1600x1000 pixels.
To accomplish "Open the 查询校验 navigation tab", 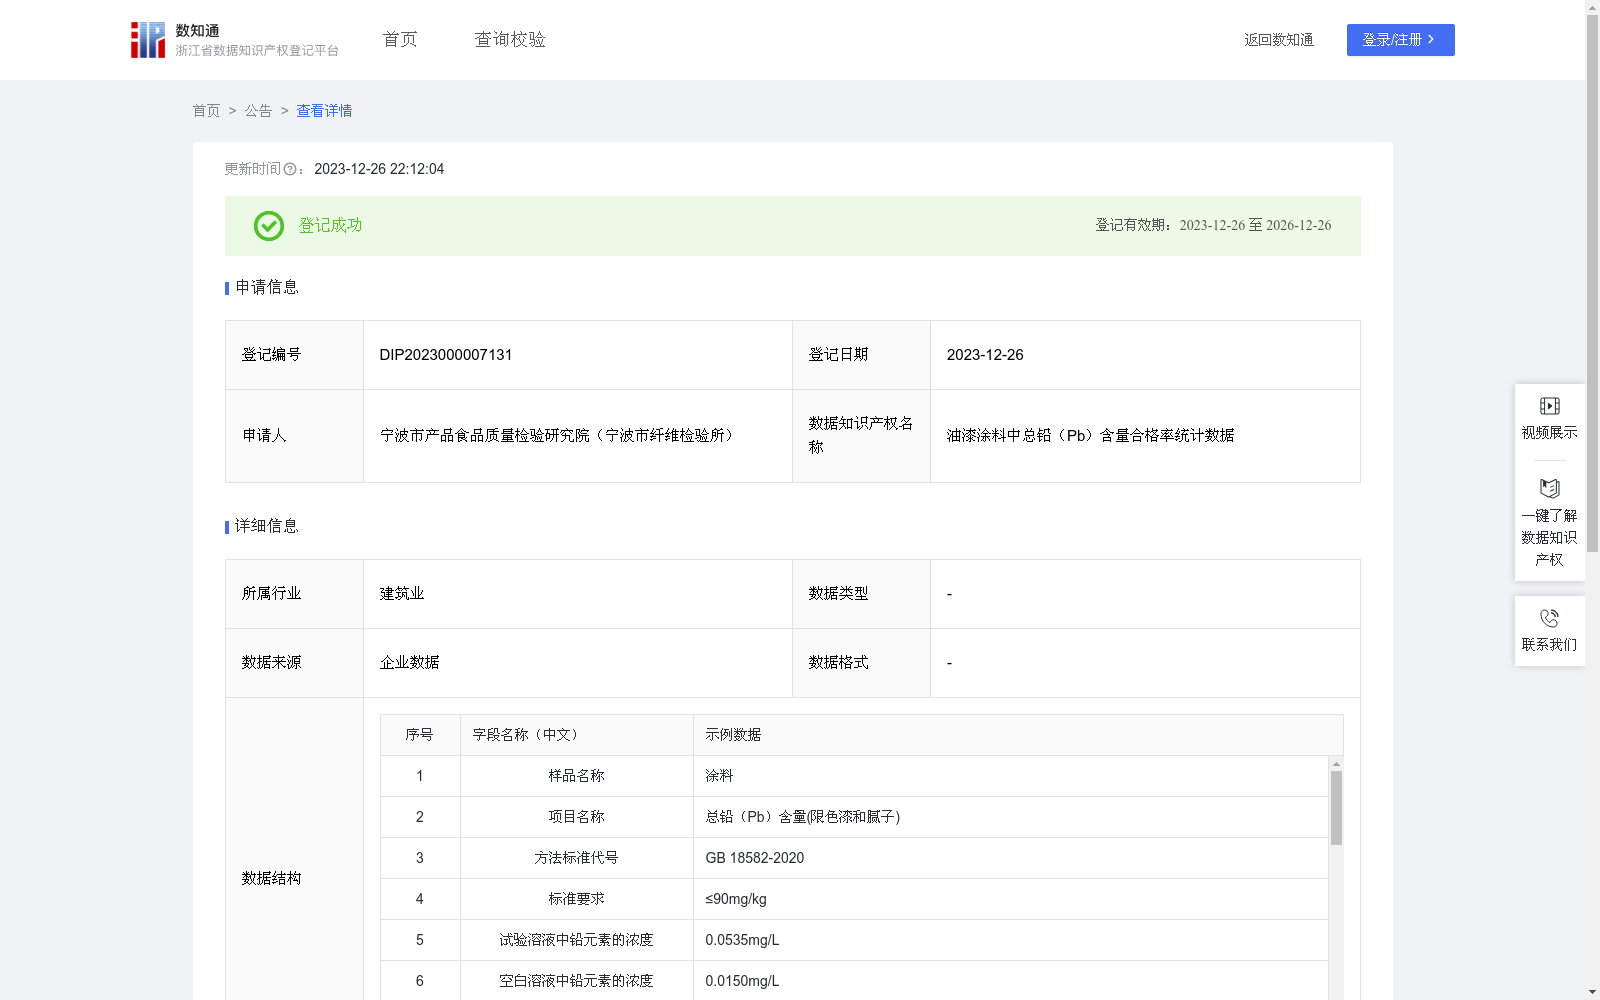I will pos(510,39).
